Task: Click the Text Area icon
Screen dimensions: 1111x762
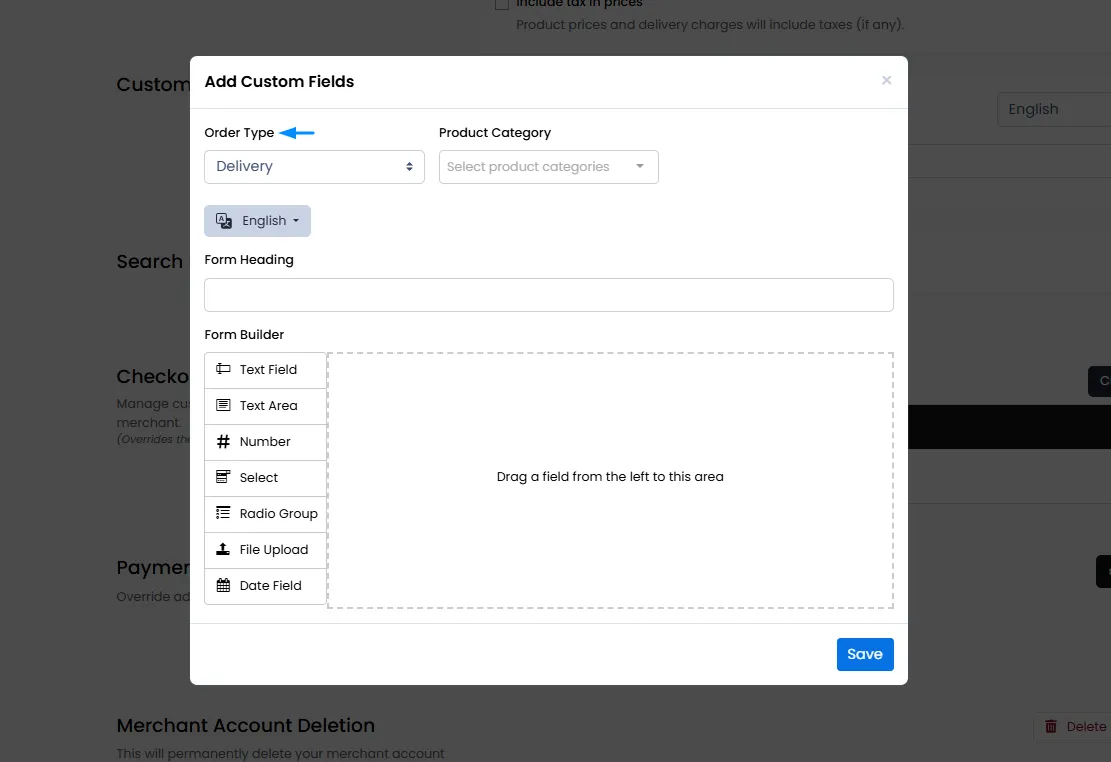Action: pos(223,405)
